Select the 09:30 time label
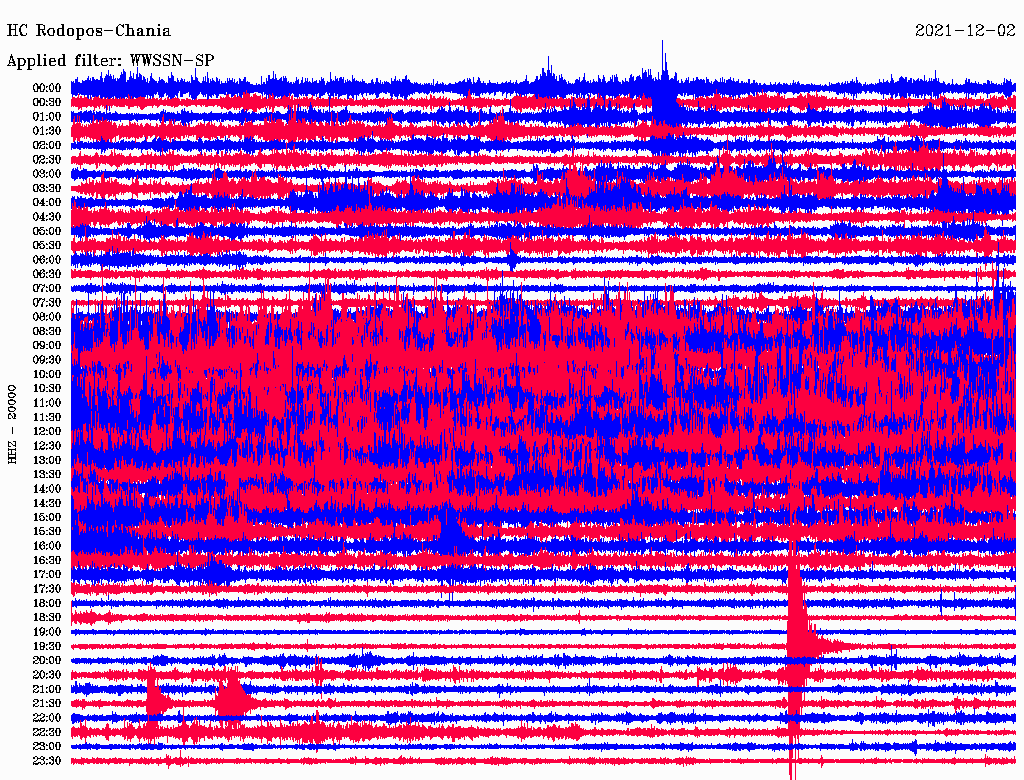 click(46, 360)
